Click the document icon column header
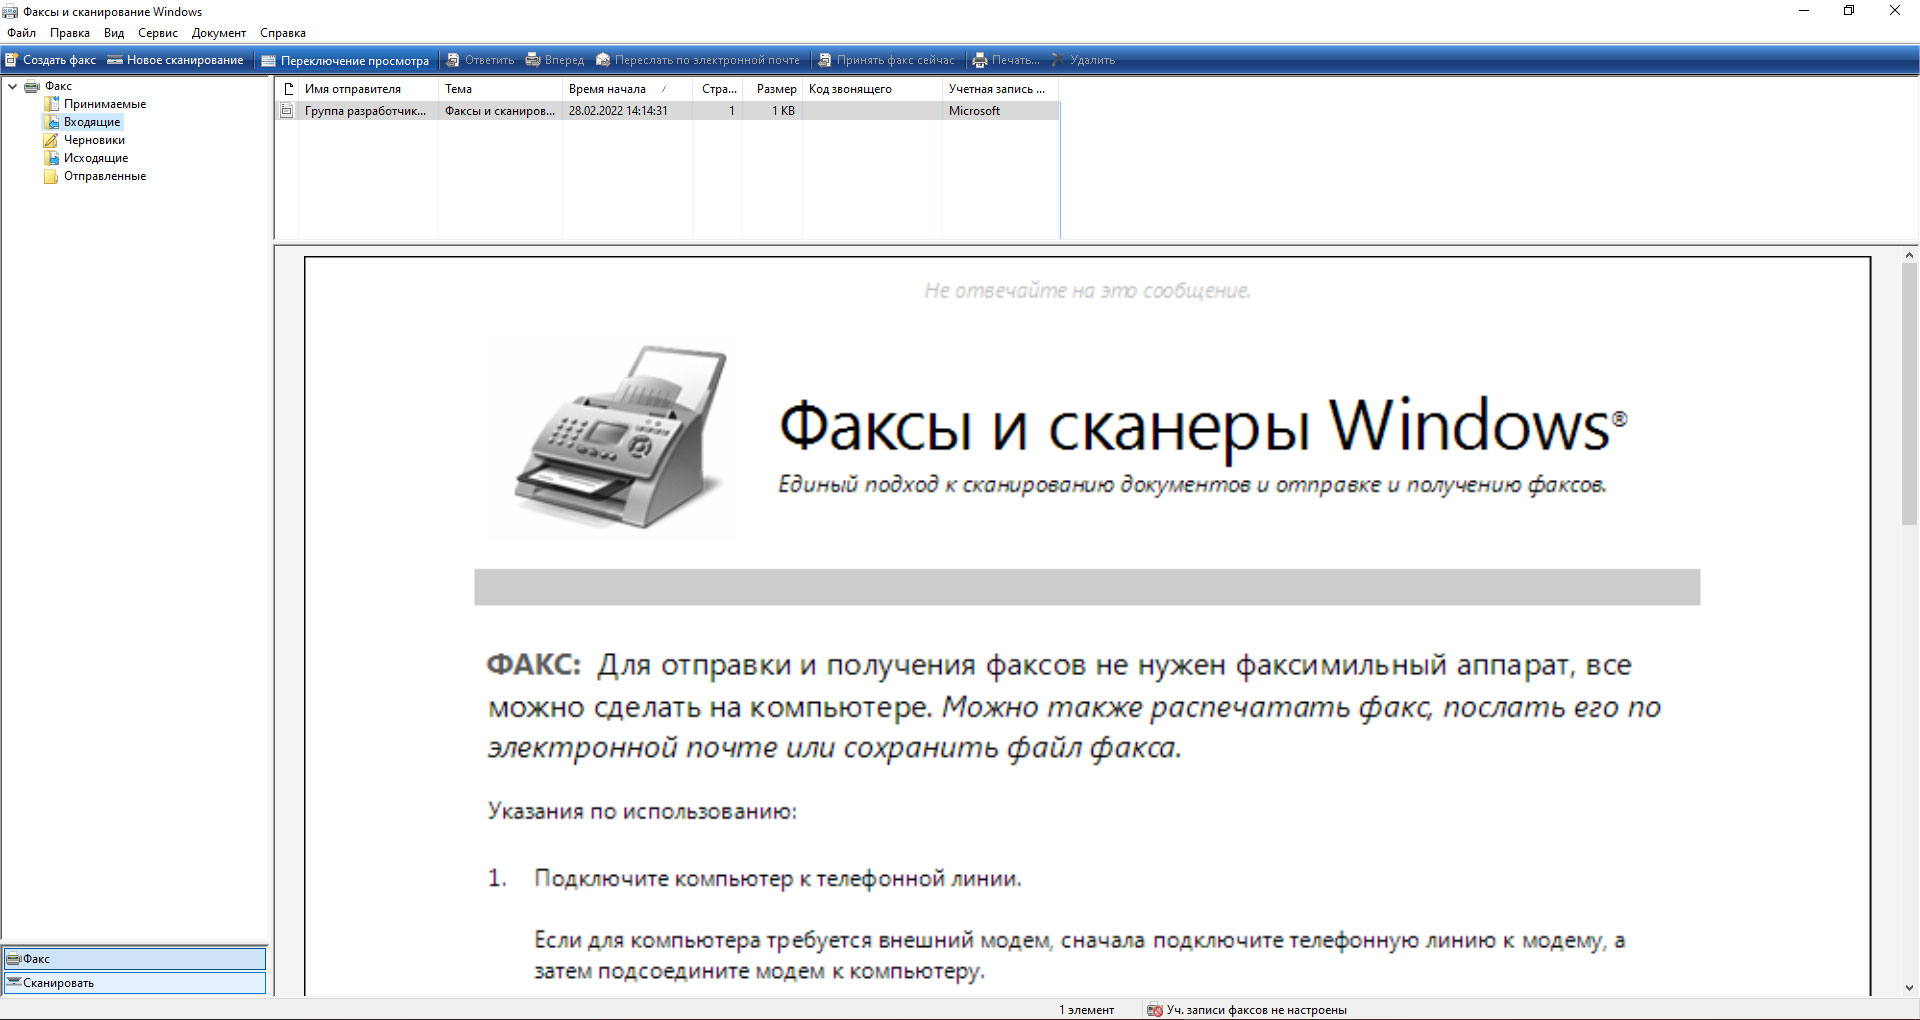1920x1020 pixels. 288,89
